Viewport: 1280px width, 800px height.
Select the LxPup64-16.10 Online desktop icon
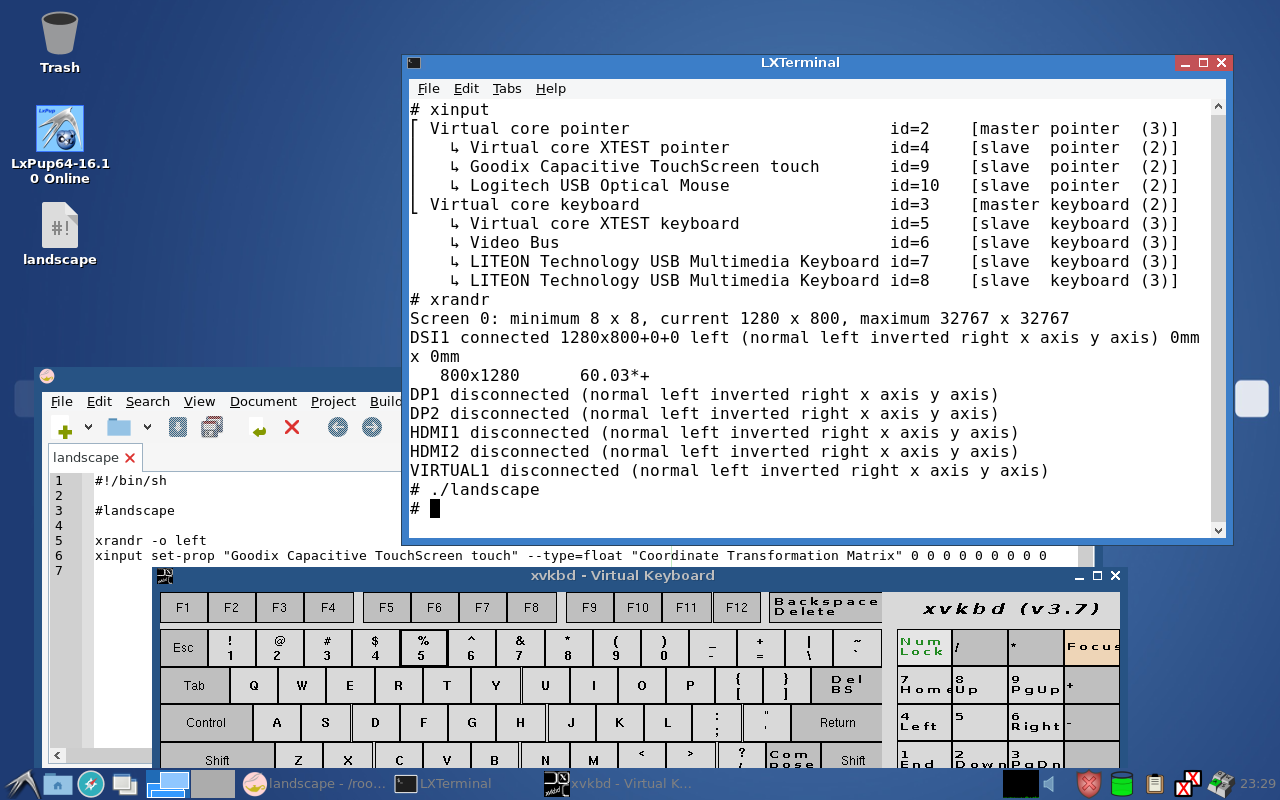tap(60, 145)
